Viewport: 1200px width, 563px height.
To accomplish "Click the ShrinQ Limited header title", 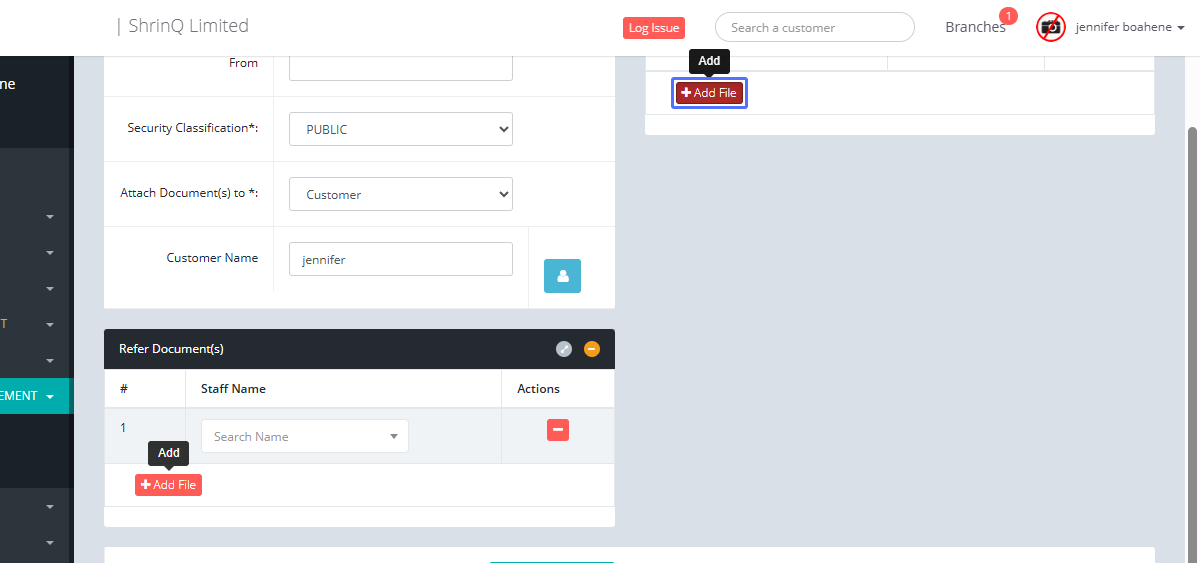I will (188, 26).
